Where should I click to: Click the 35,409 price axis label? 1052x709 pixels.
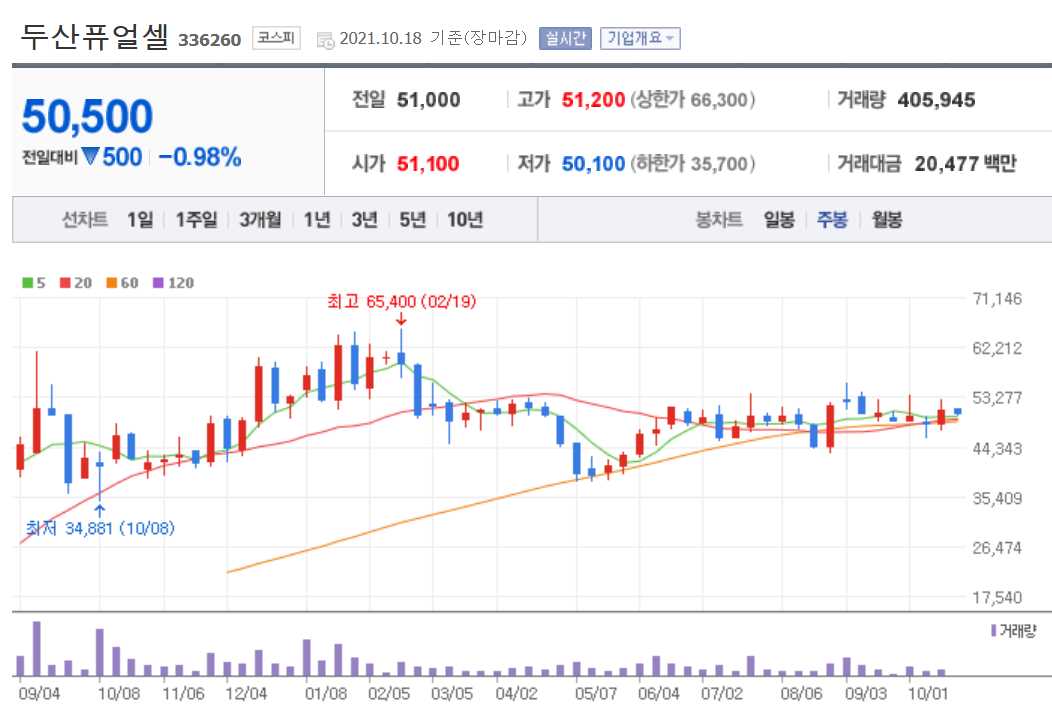pos(997,498)
